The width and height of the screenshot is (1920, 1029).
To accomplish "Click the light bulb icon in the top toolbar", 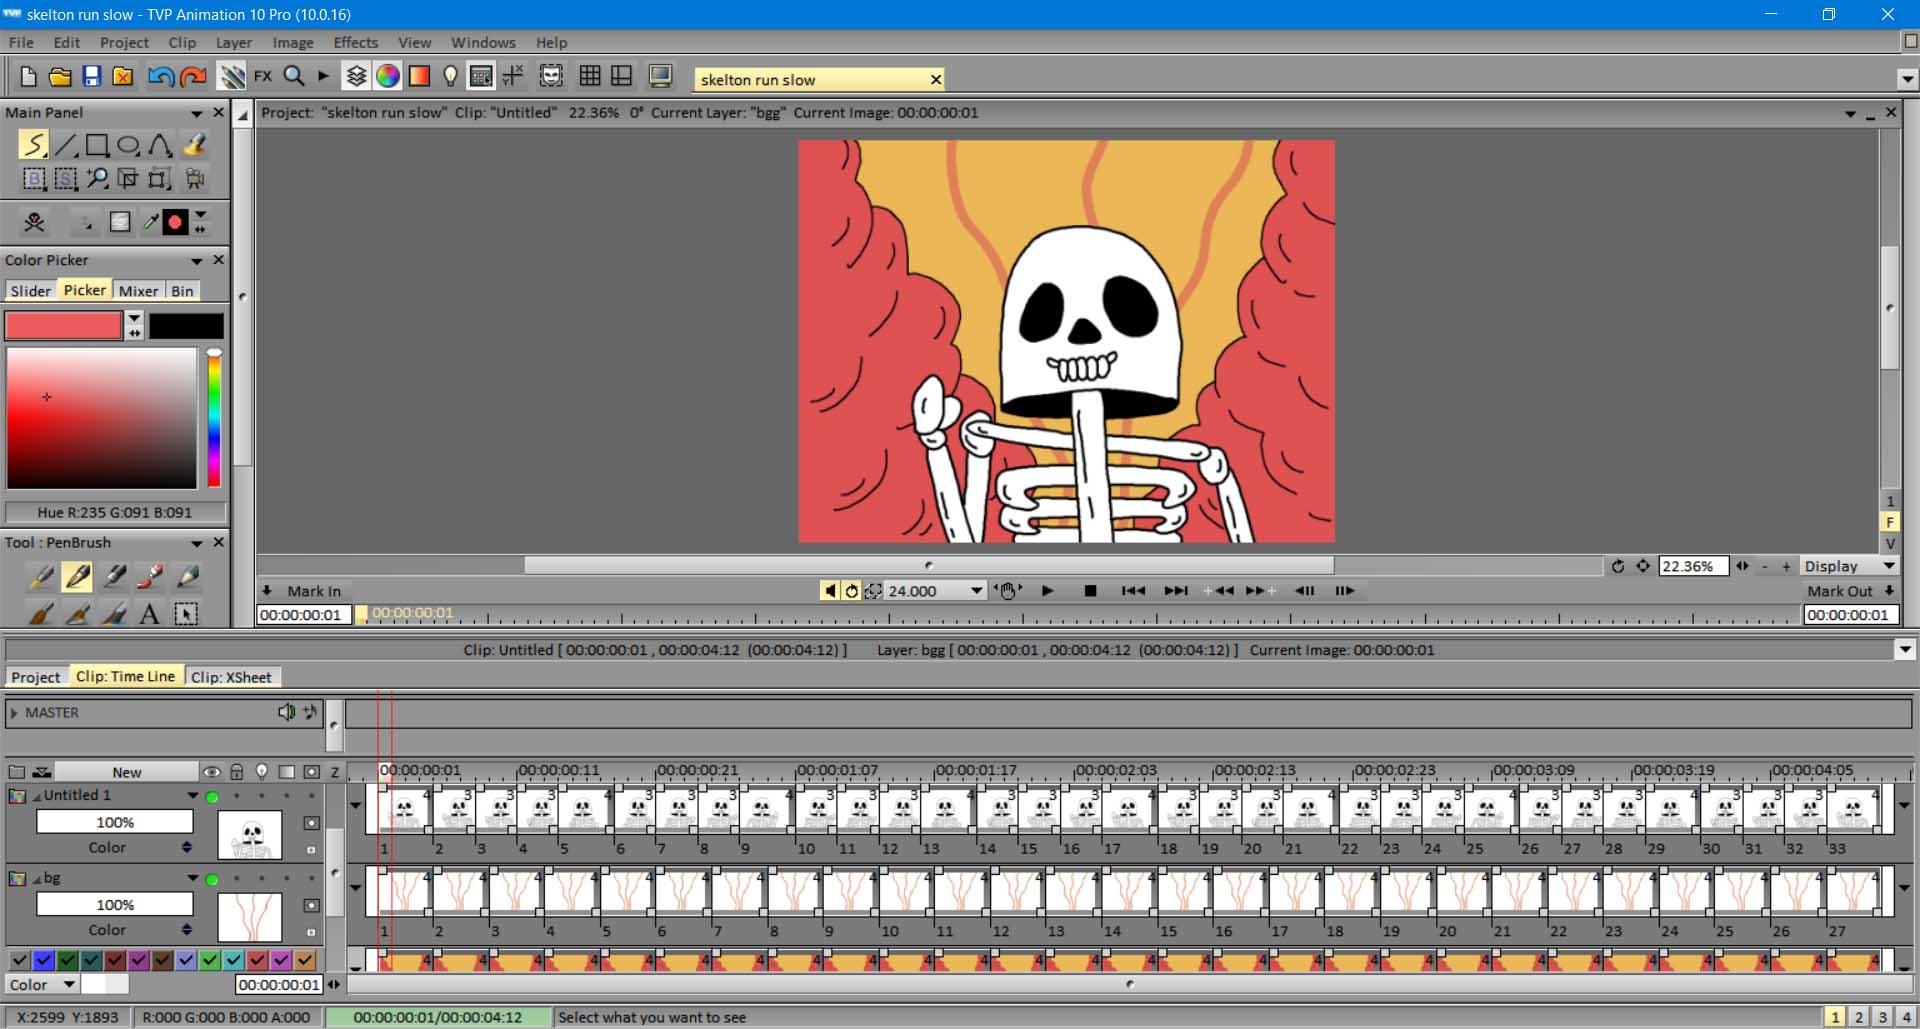I will coord(450,76).
